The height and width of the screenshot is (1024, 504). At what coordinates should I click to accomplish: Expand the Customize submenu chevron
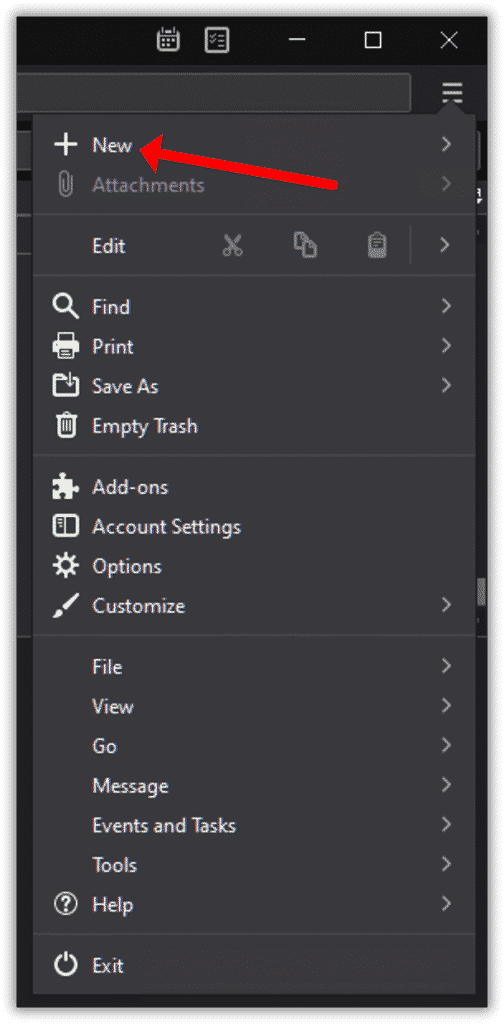pos(446,605)
